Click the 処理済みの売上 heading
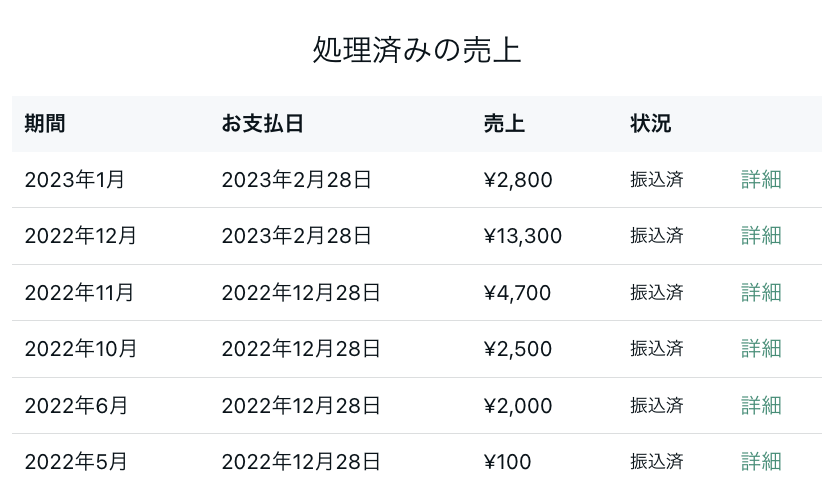Image resolution: width=840 pixels, height=502 pixels. pyautogui.click(x=417, y=50)
